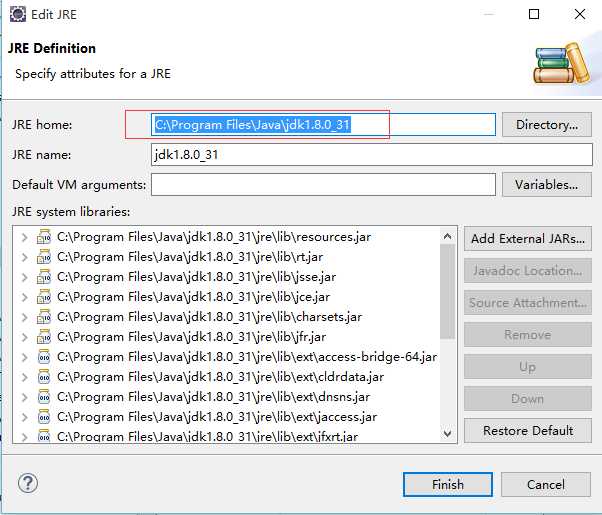Confirm with the Finish button

(x=448, y=484)
